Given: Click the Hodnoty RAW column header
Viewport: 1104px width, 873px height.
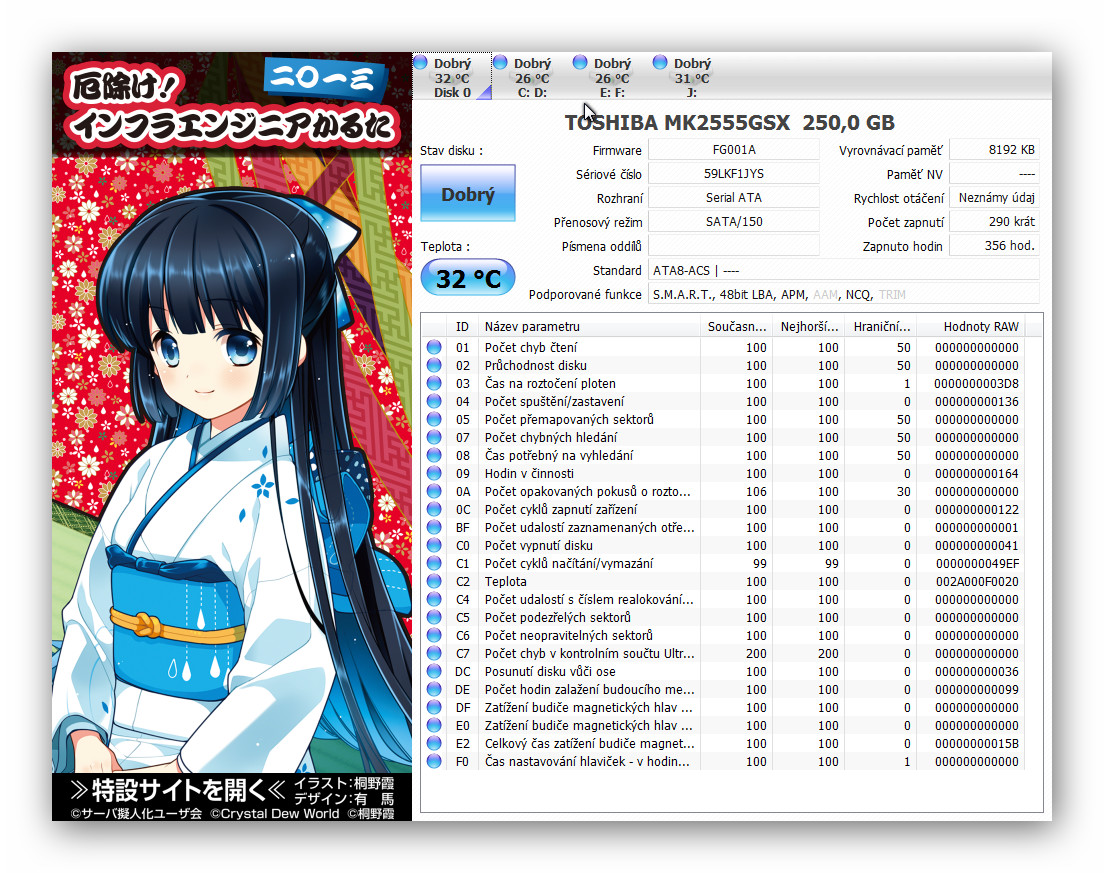Looking at the screenshot, I should tap(971, 327).
